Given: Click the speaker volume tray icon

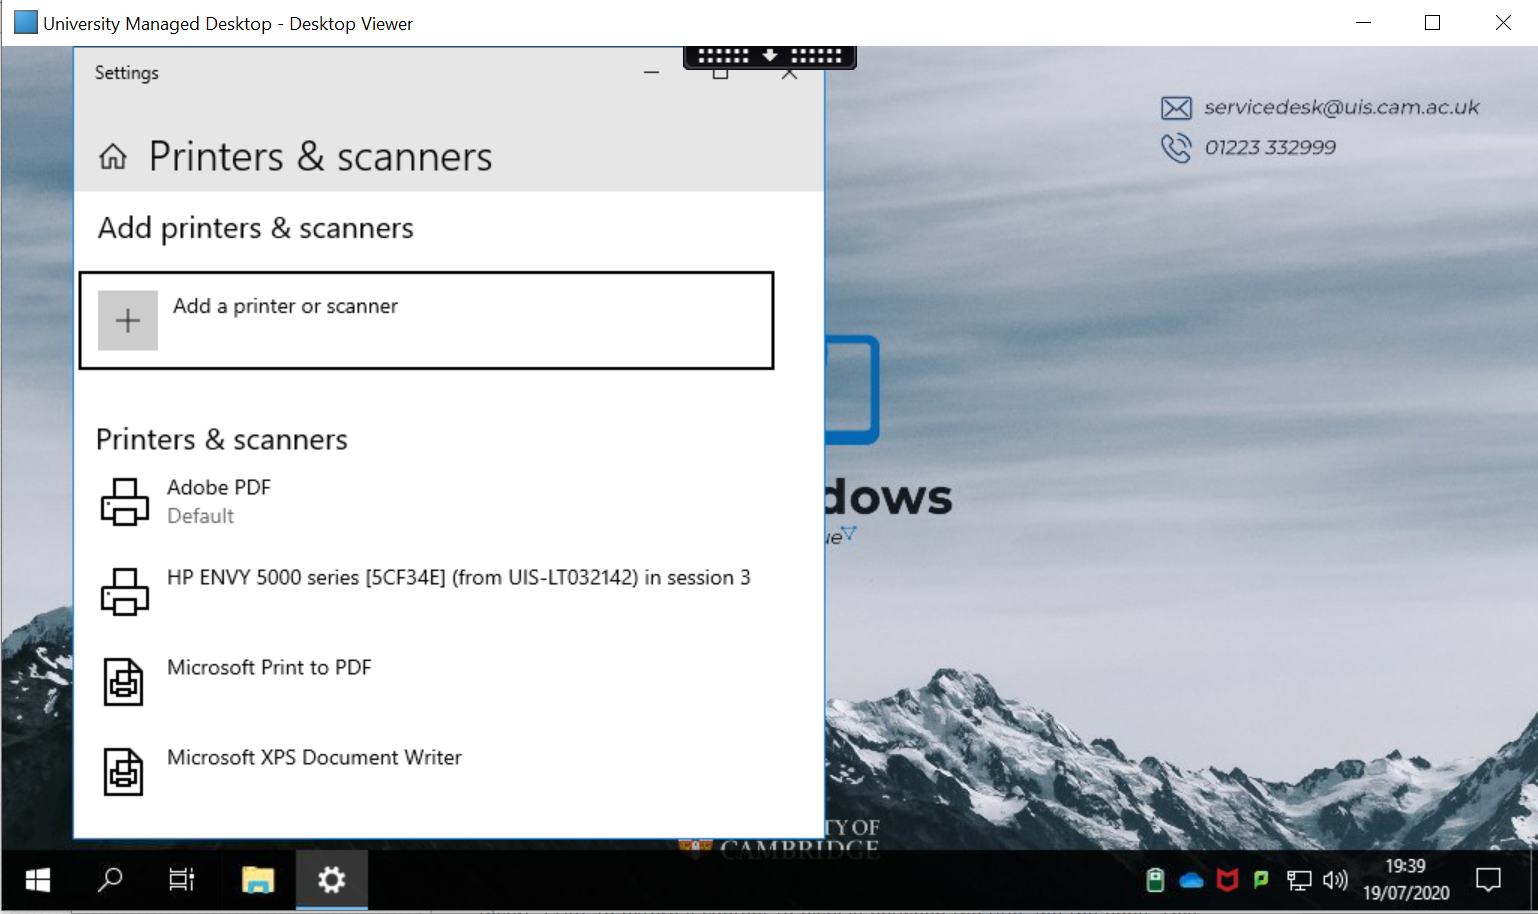Looking at the screenshot, I should 1334,880.
